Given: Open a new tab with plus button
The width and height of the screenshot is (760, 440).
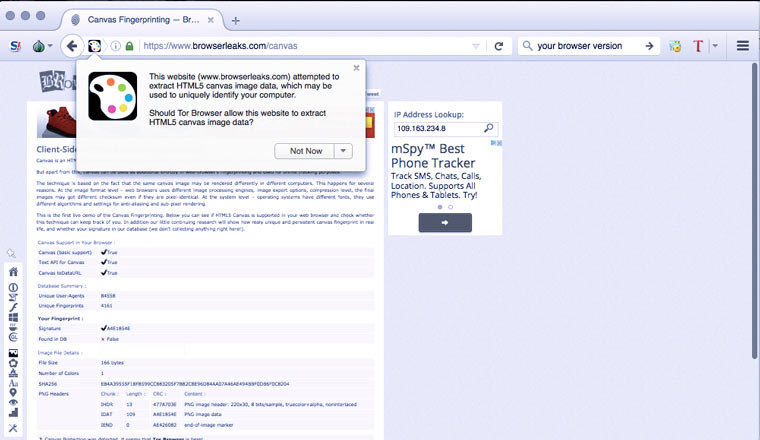Looking at the screenshot, I should [235, 20].
